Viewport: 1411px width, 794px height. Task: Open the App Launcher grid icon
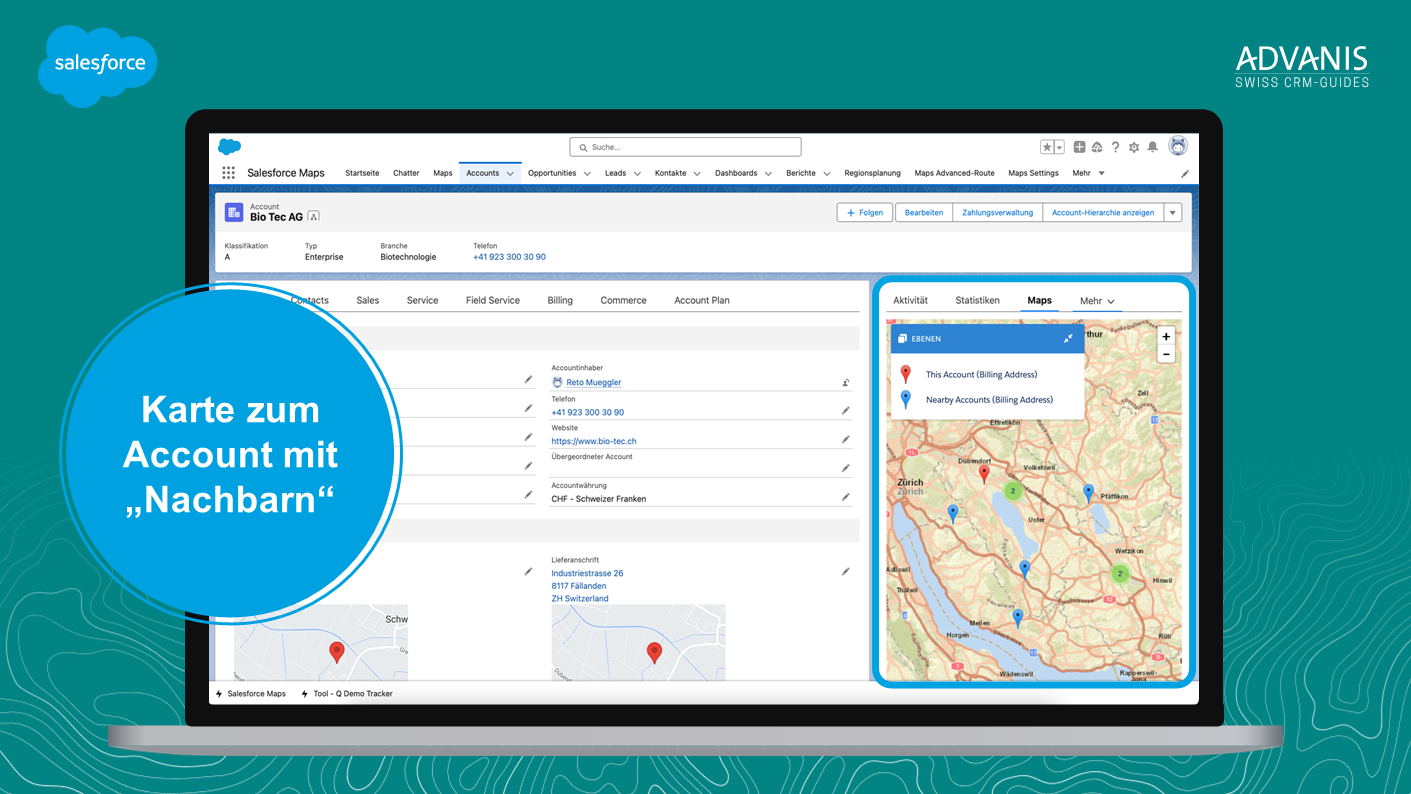pos(228,173)
